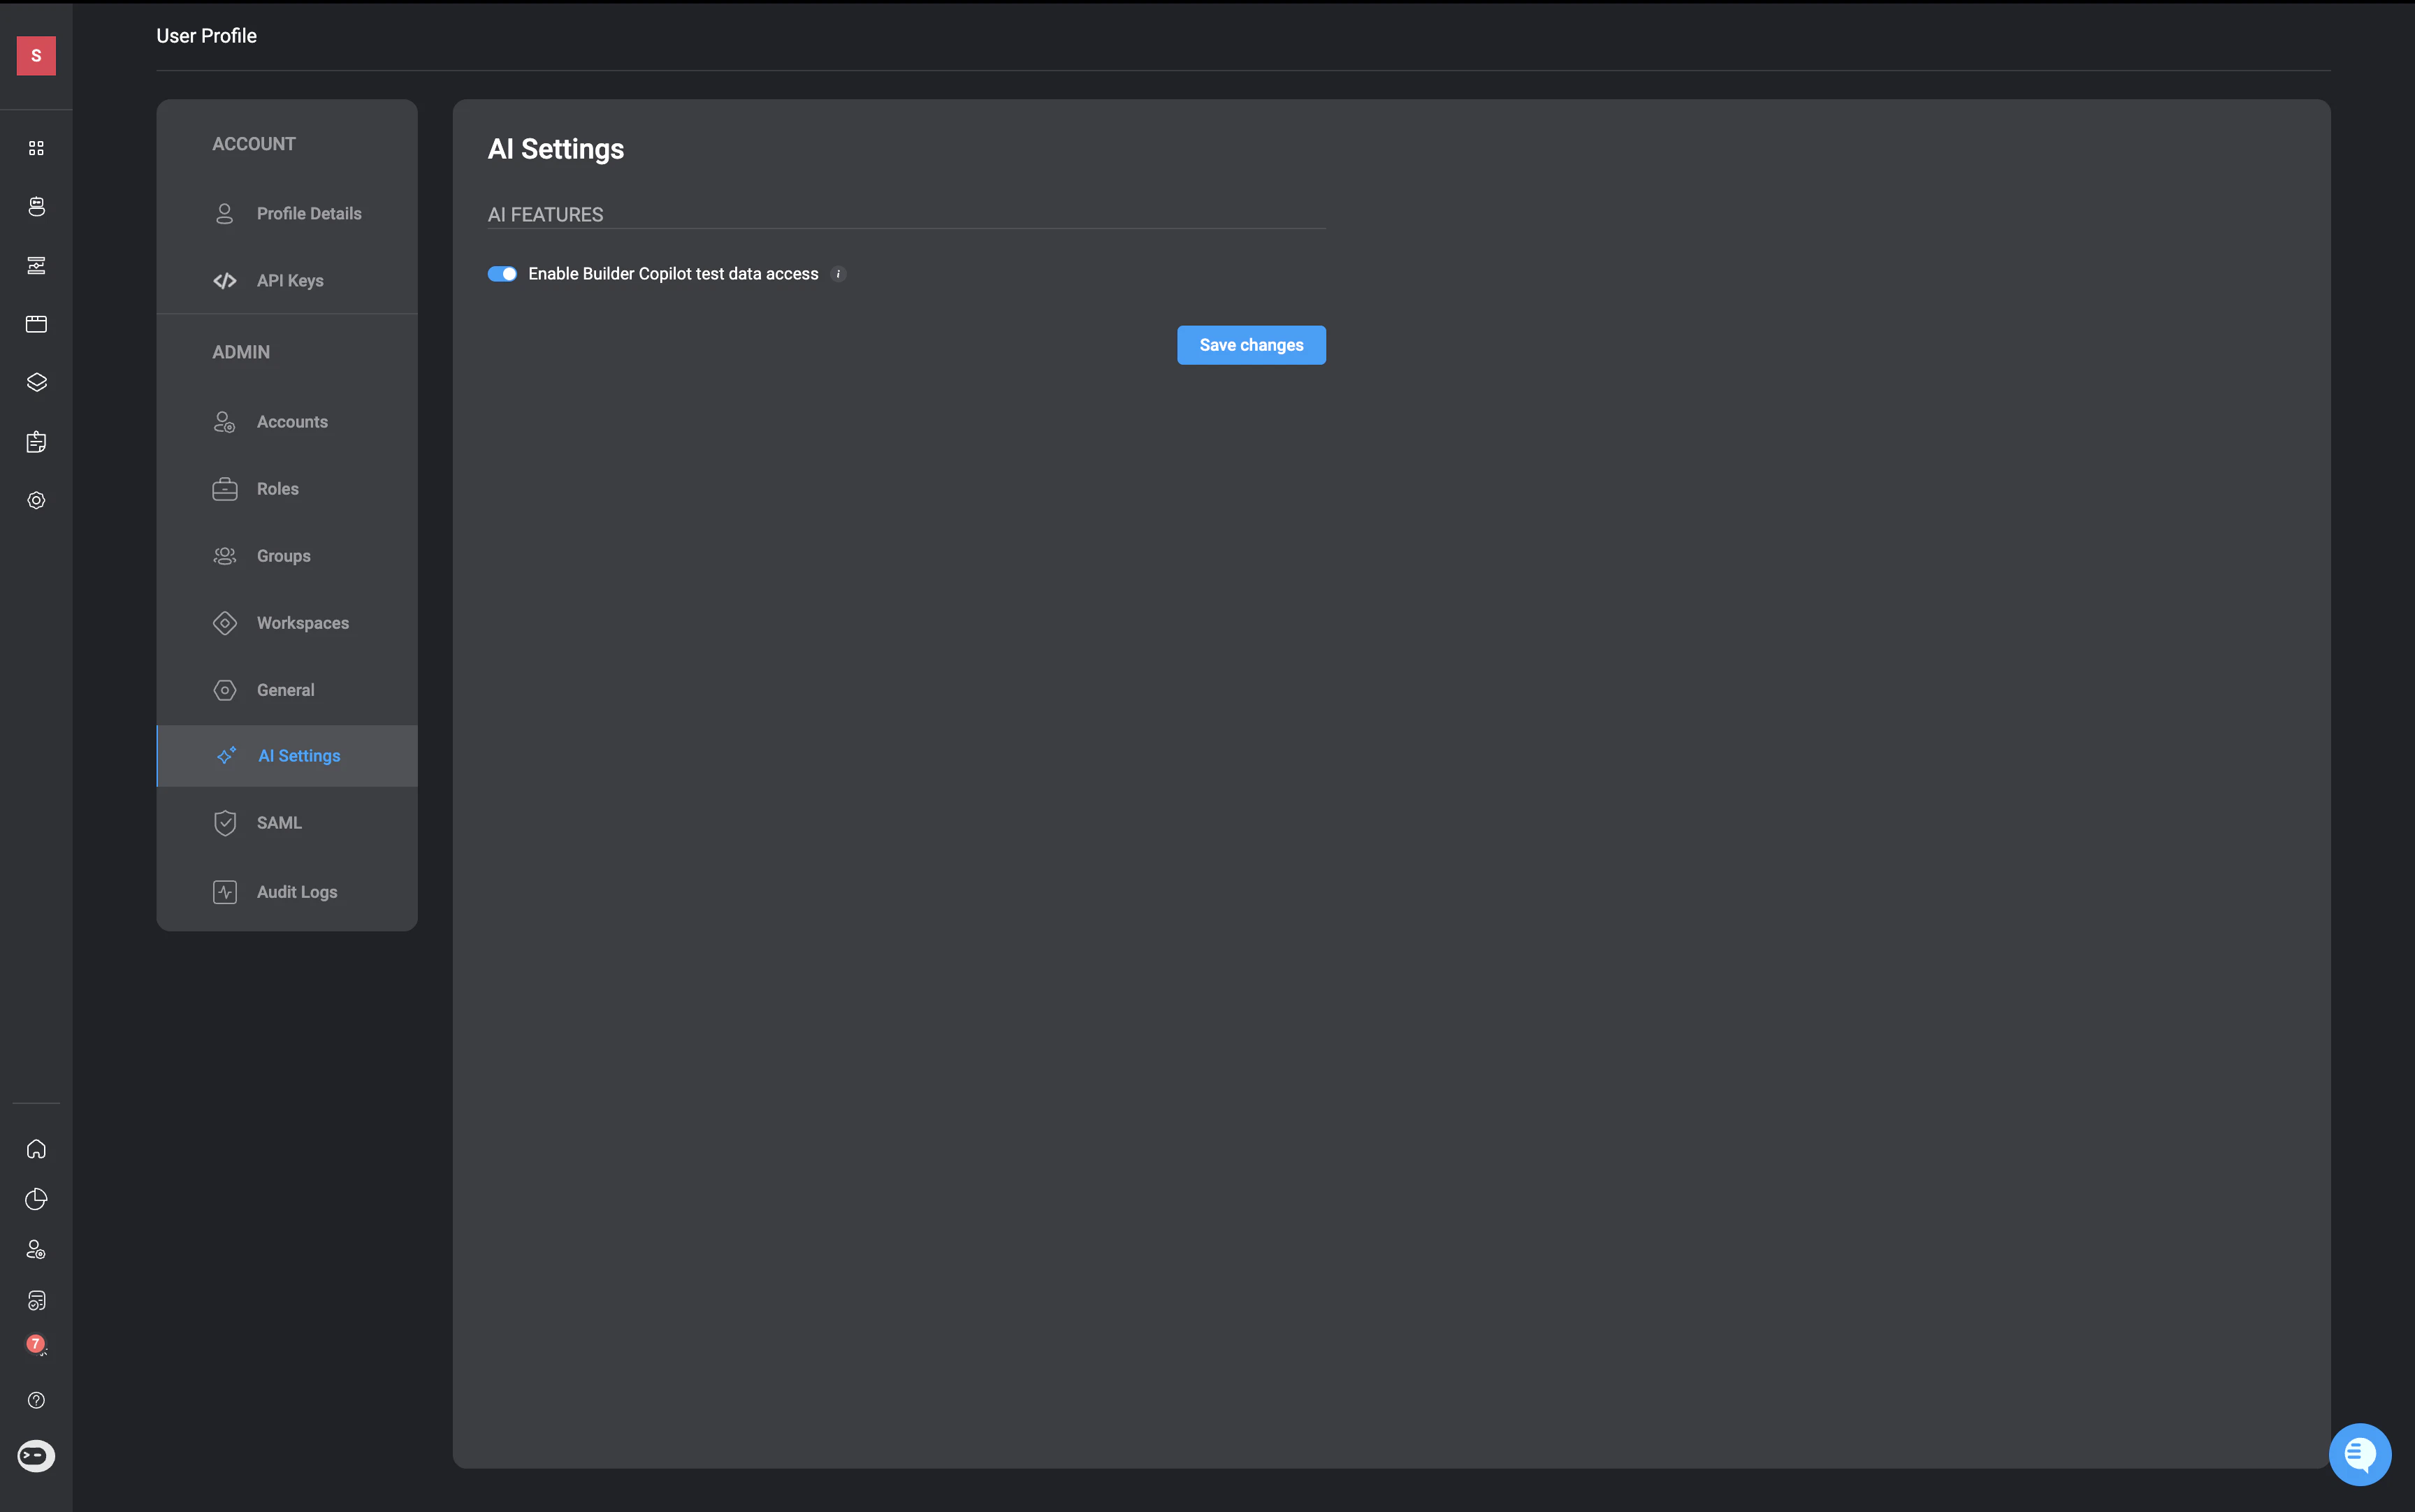Click the help question mark icon

pos(36,1400)
